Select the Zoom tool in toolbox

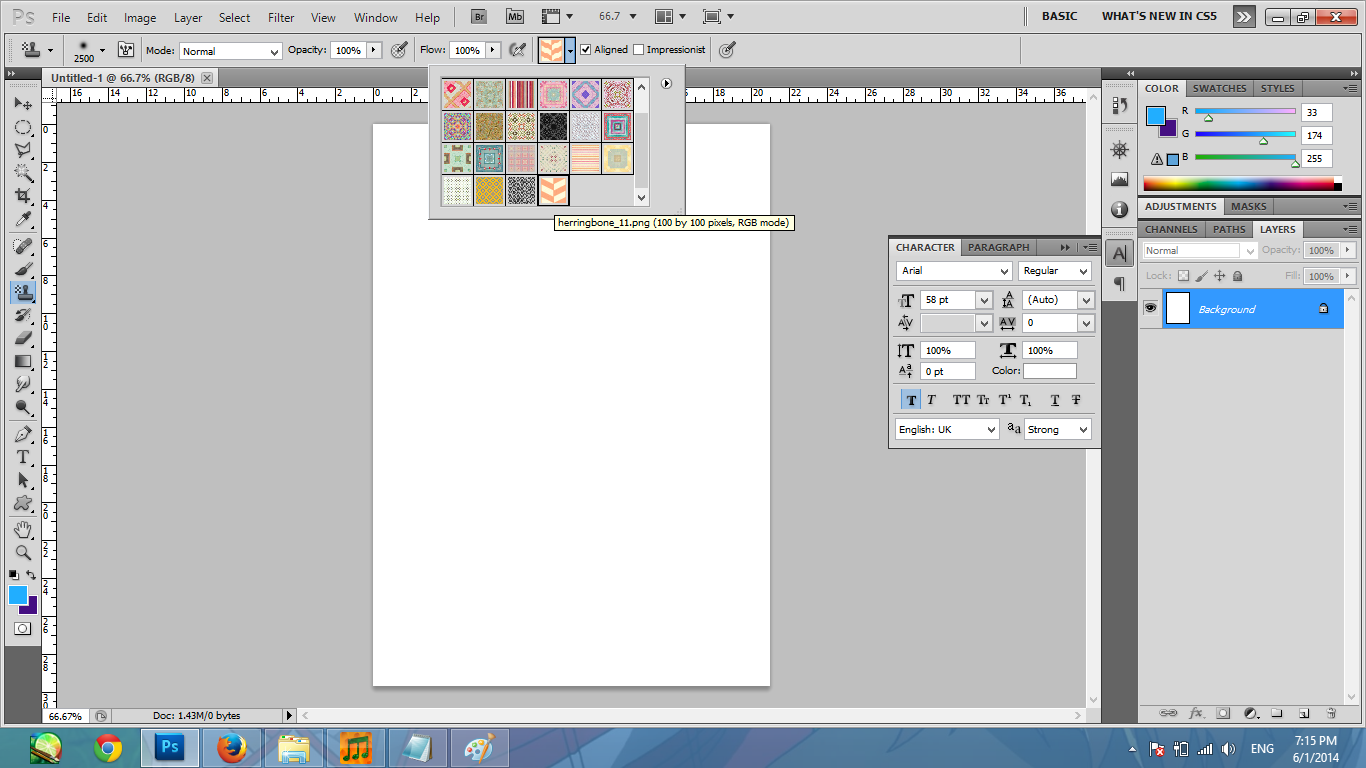click(x=22, y=552)
